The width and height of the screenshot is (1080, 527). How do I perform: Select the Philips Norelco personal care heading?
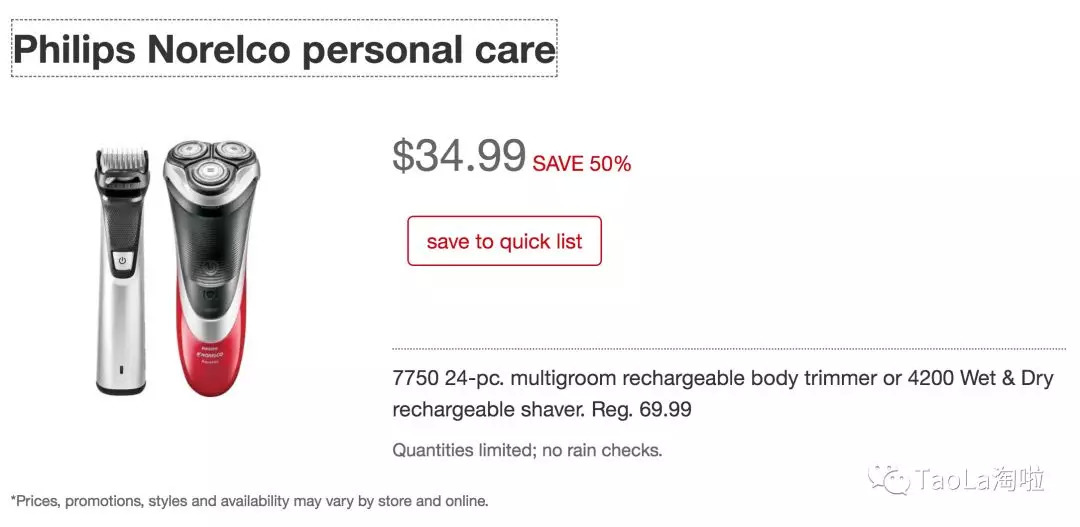284,49
